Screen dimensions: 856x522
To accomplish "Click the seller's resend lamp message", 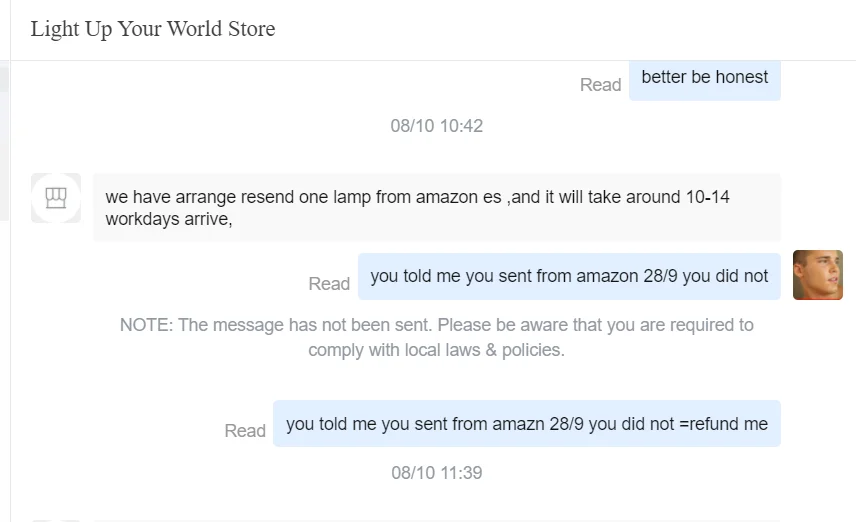I will [437, 208].
